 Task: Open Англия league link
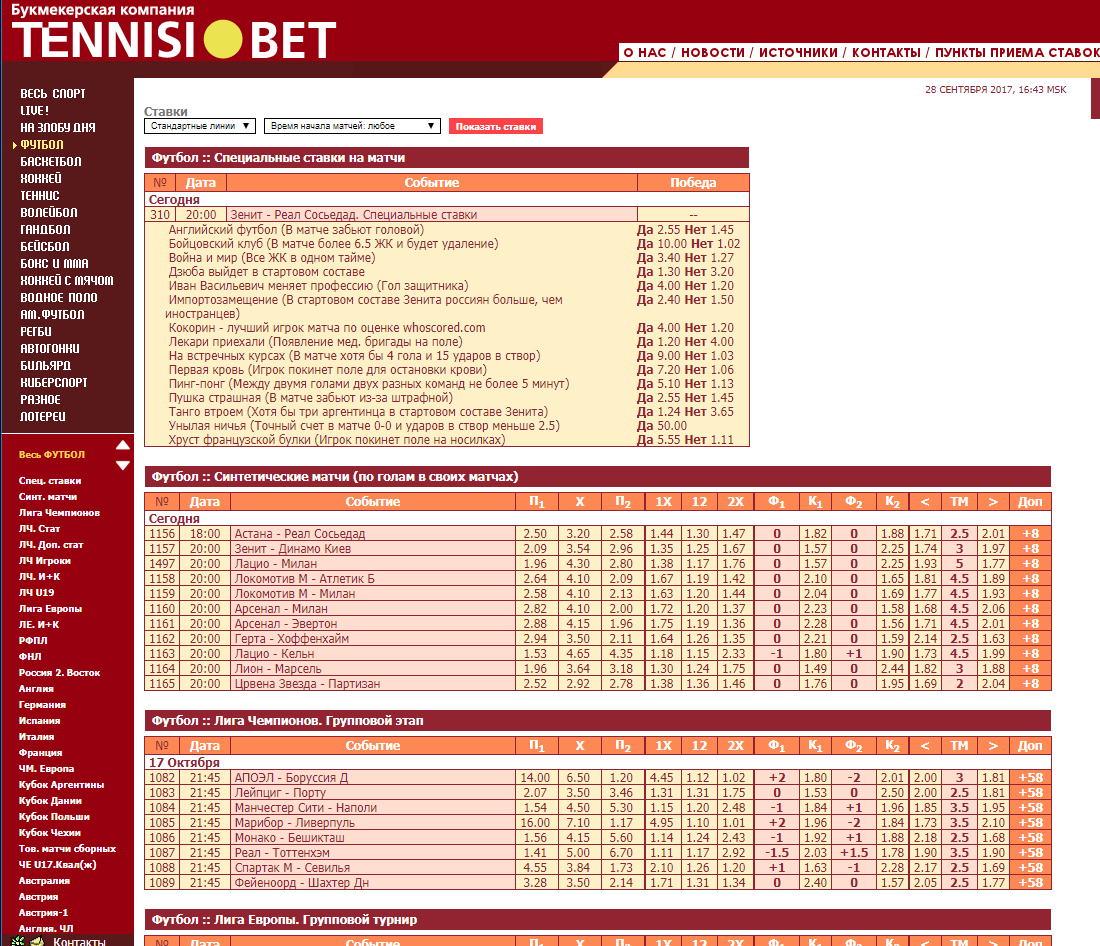point(36,689)
